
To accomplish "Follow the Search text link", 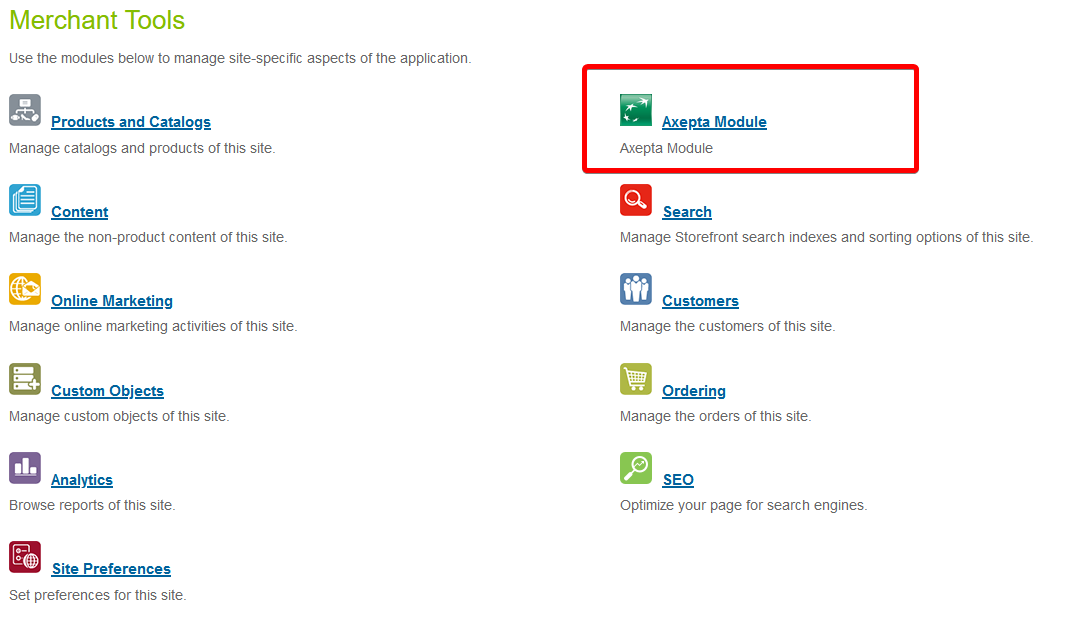I will pyautogui.click(x=687, y=212).
